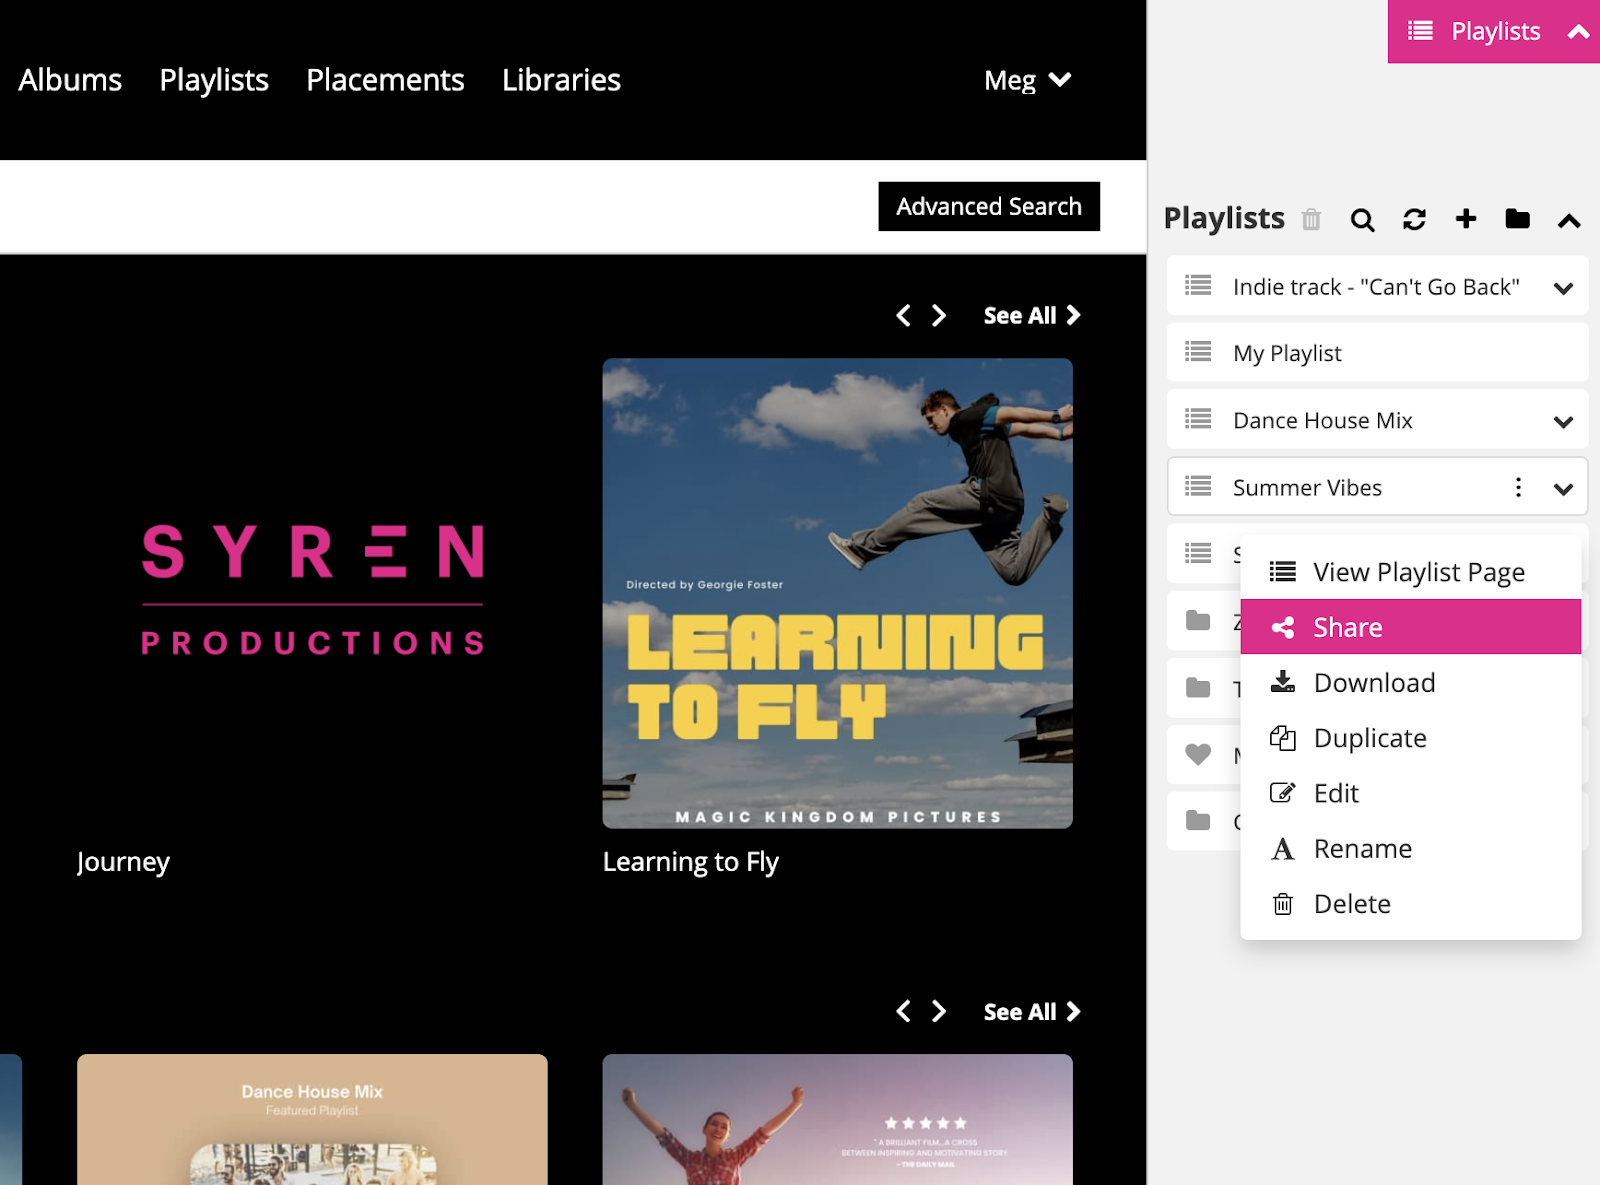This screenshot has height=1185, width=1600.
Task: Click the search icon in Playlists panel
Action: click(x=1362, y=220)
